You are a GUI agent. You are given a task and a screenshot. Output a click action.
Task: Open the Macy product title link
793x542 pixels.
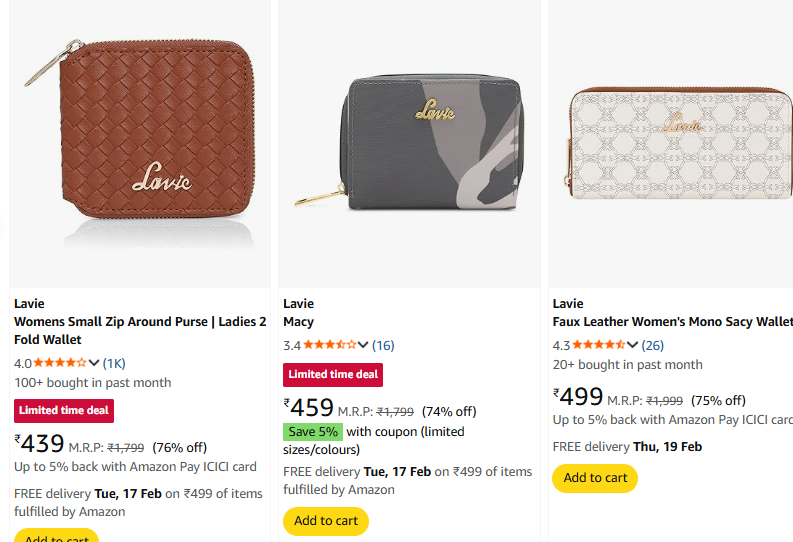click(298, 322)
